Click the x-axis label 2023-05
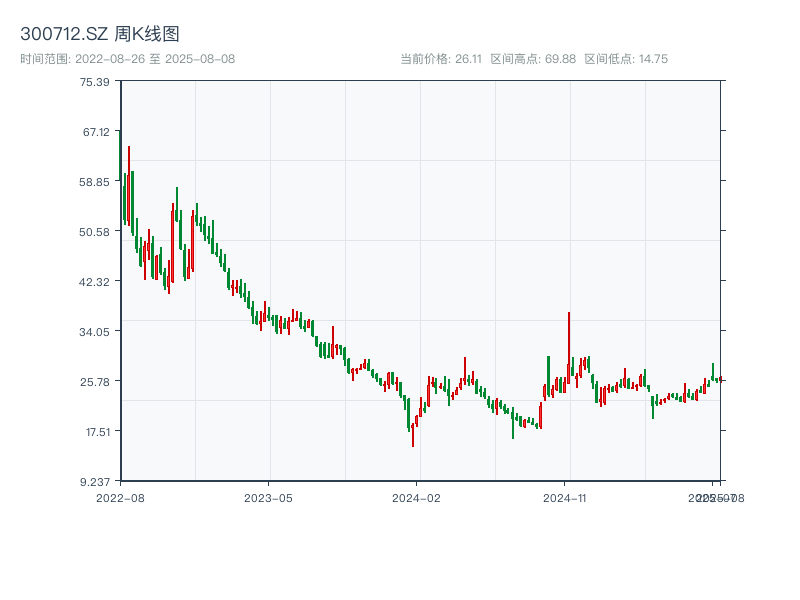Image resolution: width=800 pixels, height=600 pixels. pyautogui.click(x=268, y=498)
